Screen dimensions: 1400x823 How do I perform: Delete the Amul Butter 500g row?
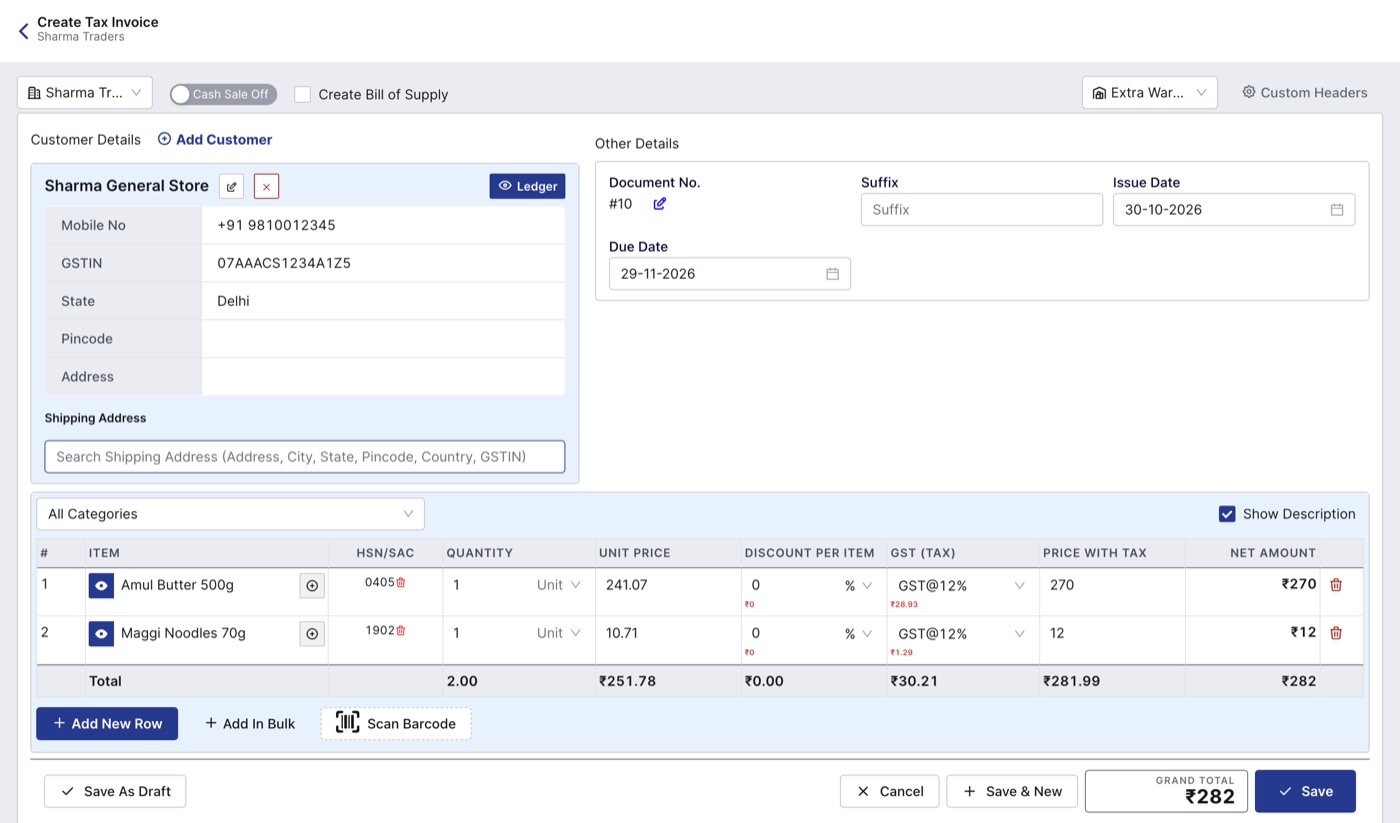[x=1336, y=585]
